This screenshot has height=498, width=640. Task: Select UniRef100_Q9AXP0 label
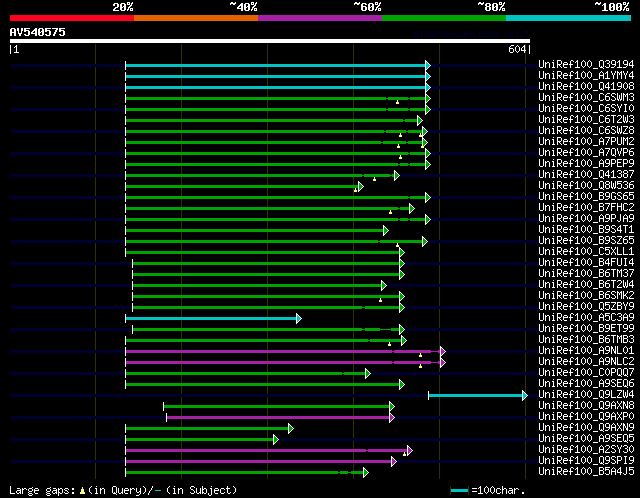coord(586,417)
